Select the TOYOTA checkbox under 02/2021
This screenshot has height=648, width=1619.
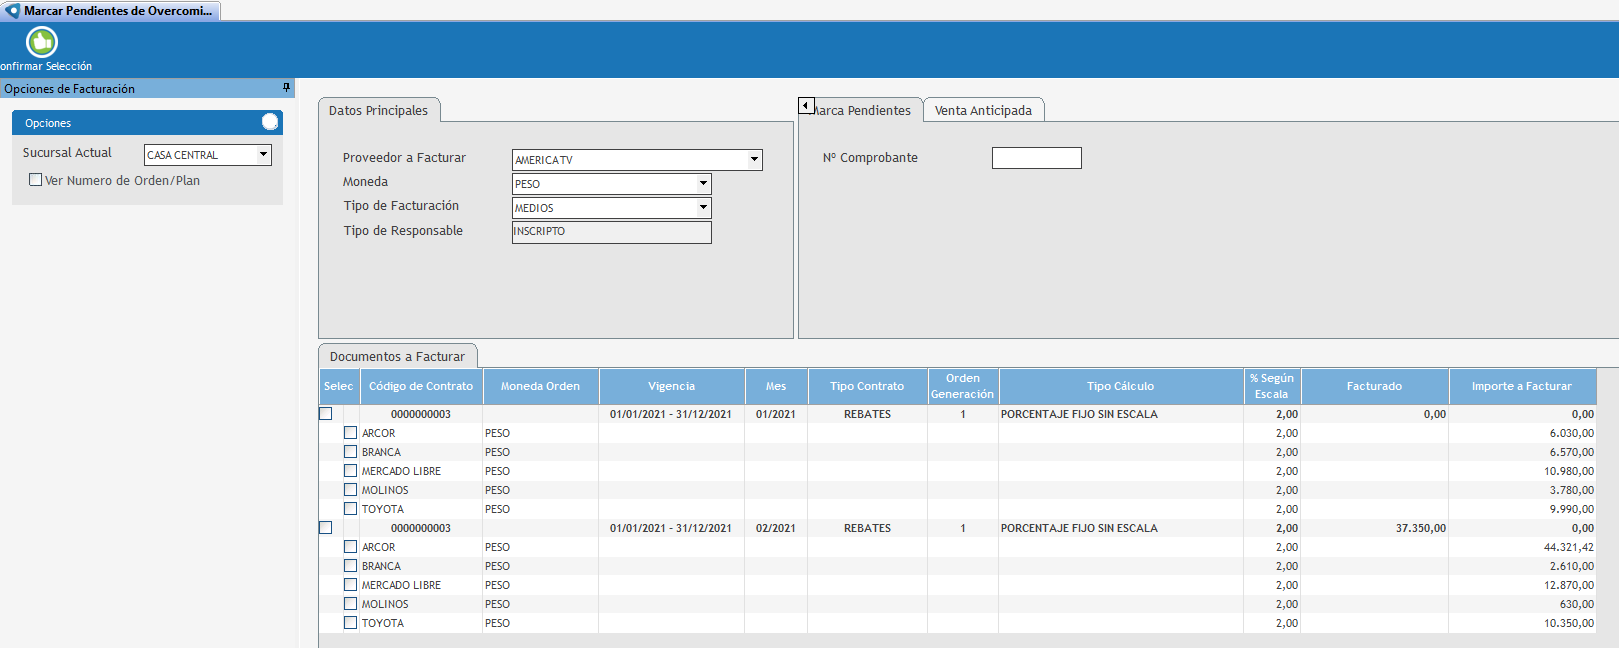pyautogui.click(x=351, y=623)
